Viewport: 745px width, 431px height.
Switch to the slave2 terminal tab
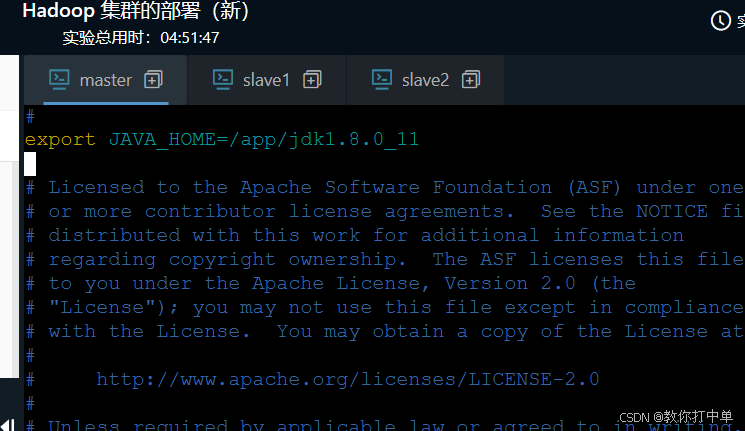[425, 80]
